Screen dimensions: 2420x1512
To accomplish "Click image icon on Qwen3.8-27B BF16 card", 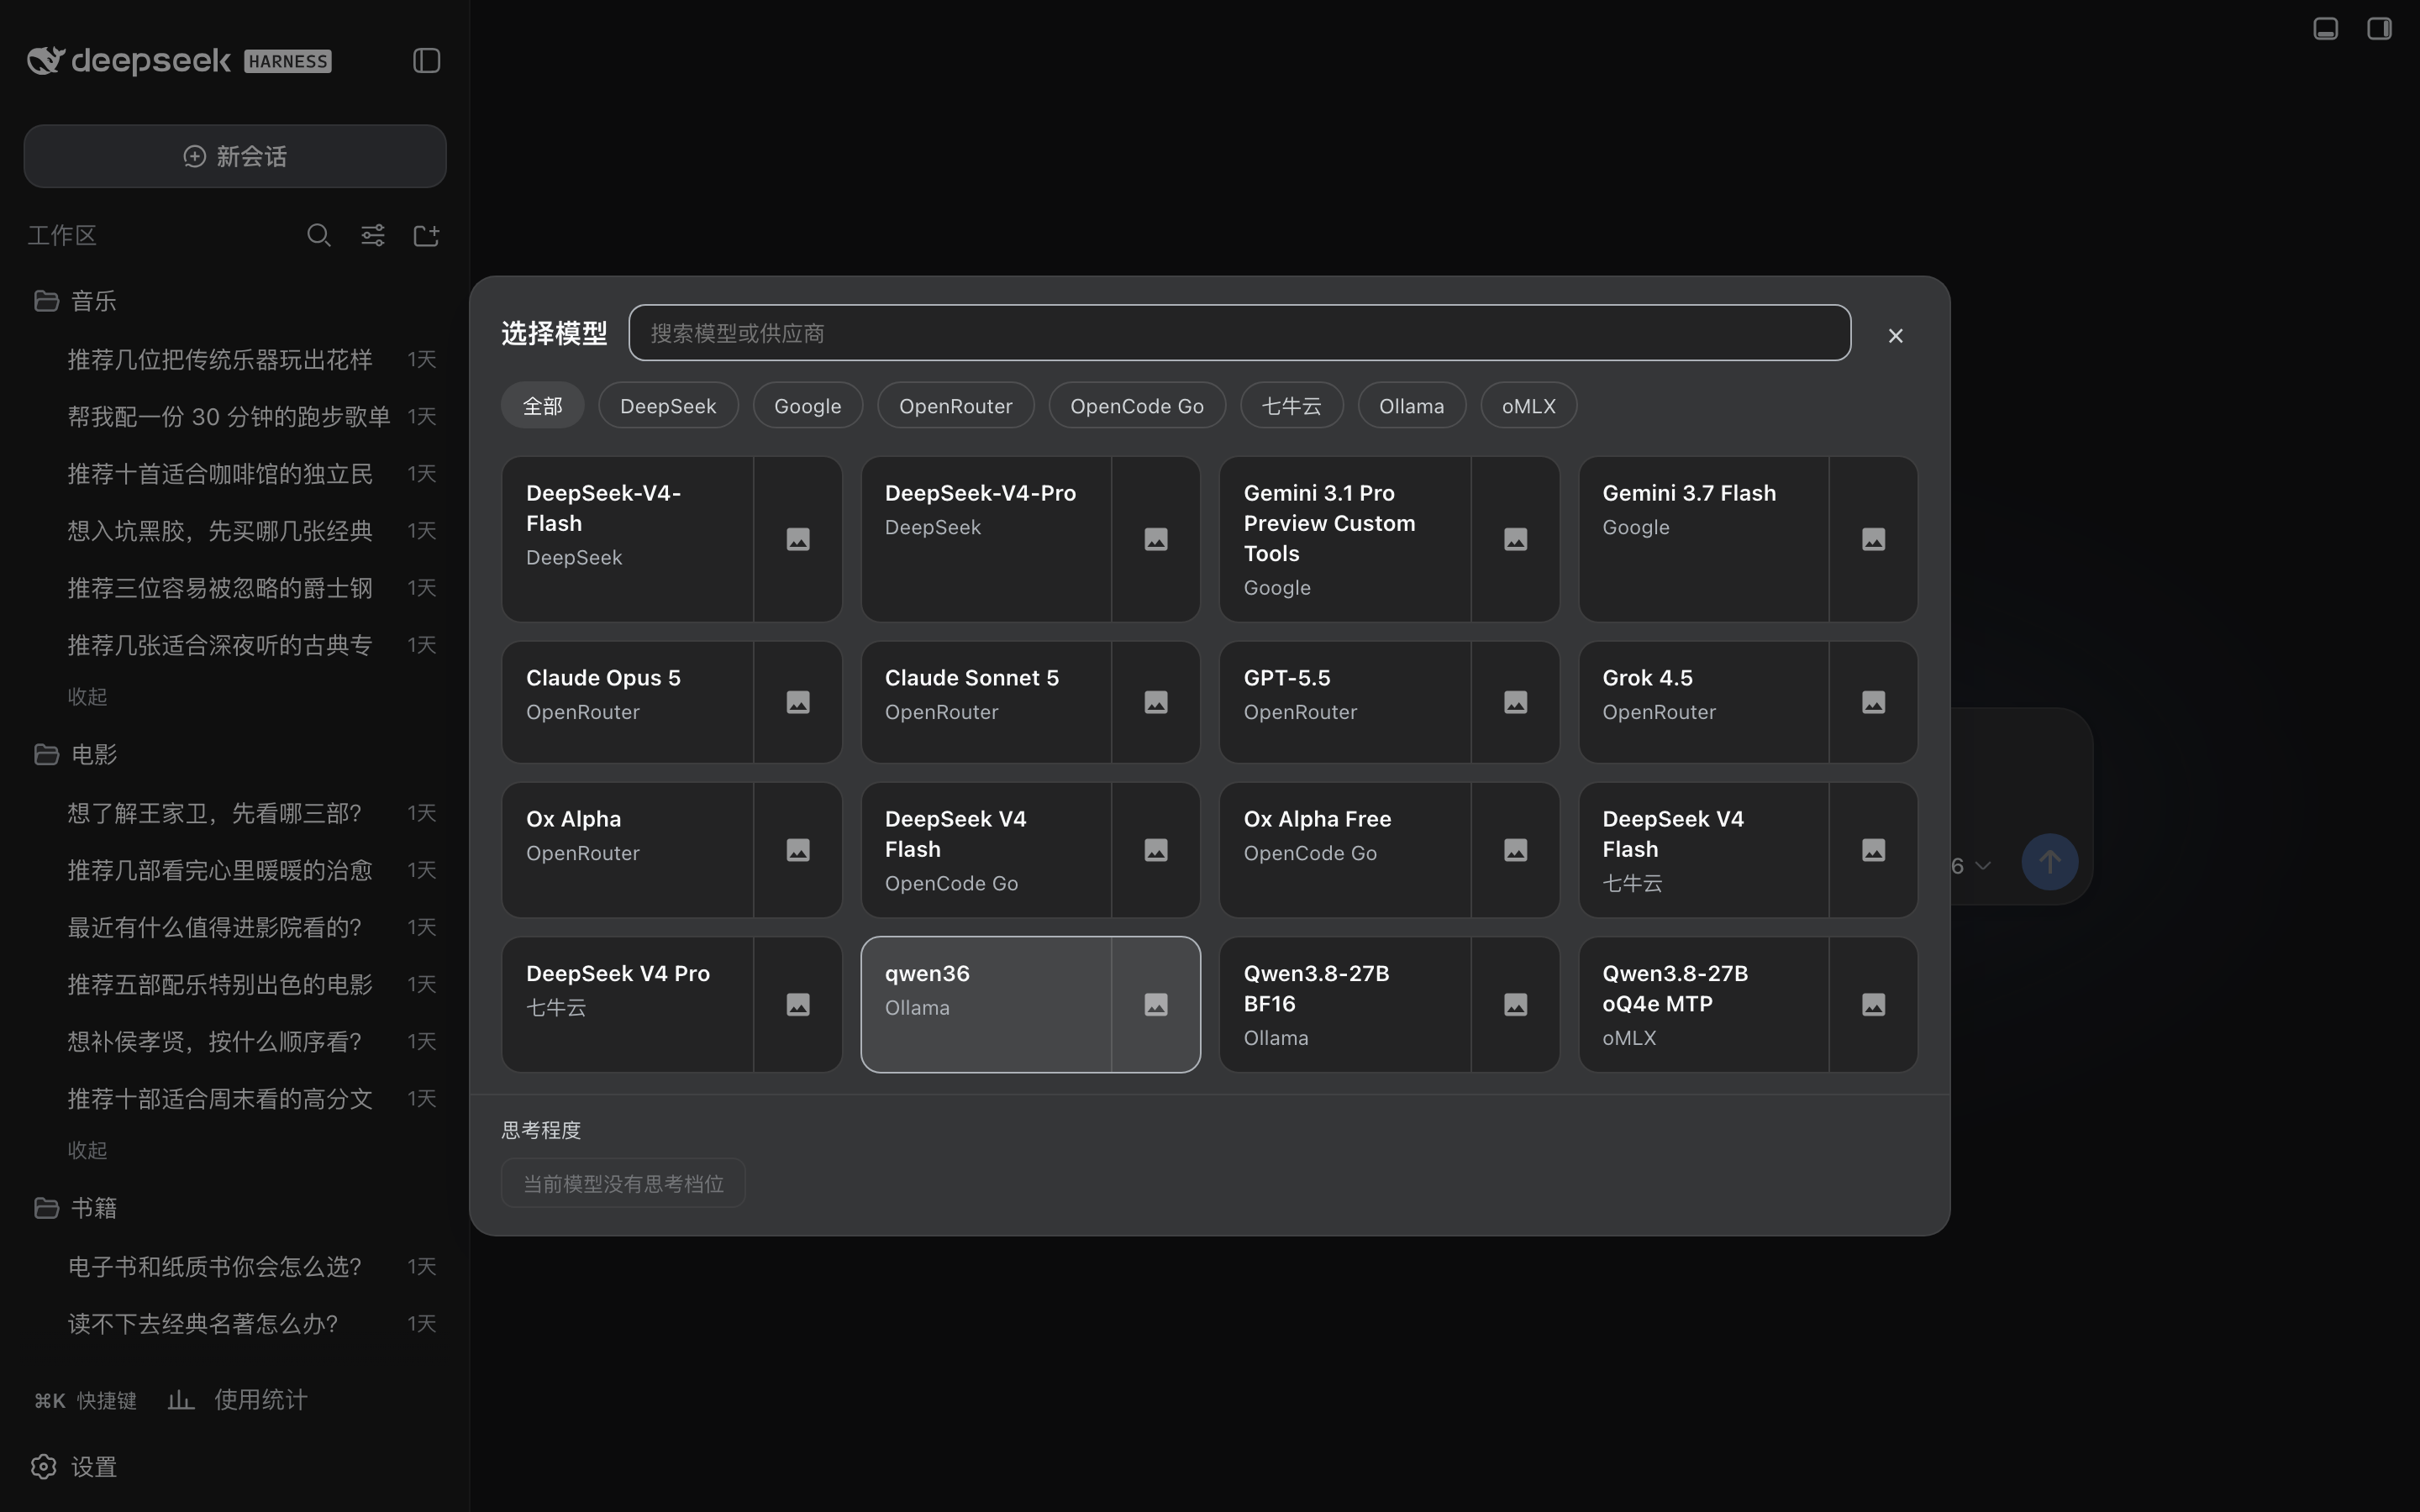I will pyautogui.click(x=1516, y=1004).
